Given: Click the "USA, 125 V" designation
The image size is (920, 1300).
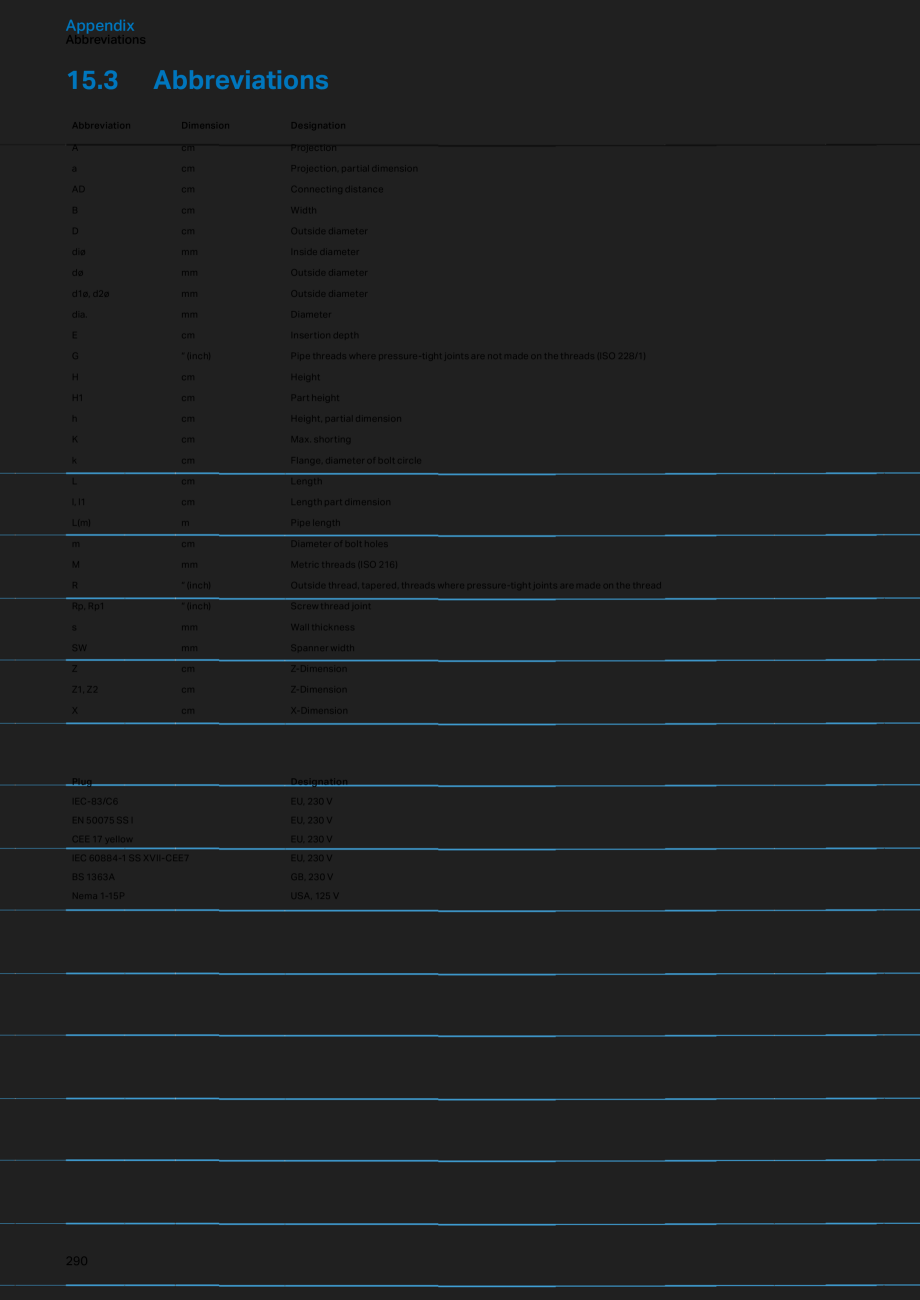Looking at the screenshot, I should point(315,895).
